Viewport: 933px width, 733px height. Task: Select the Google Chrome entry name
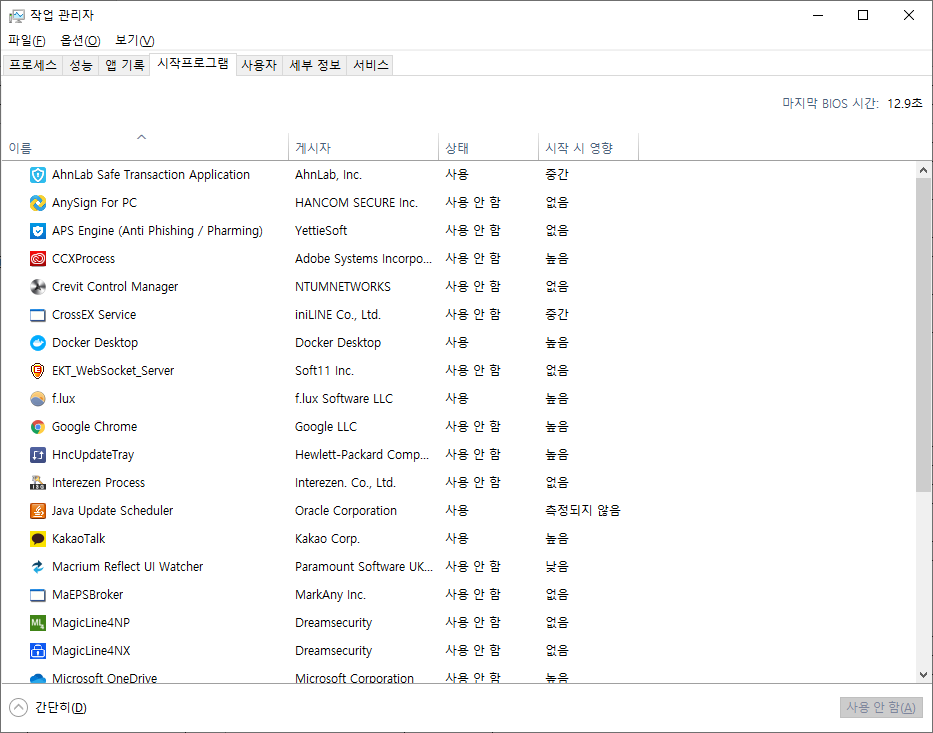[x=94, y=427]
